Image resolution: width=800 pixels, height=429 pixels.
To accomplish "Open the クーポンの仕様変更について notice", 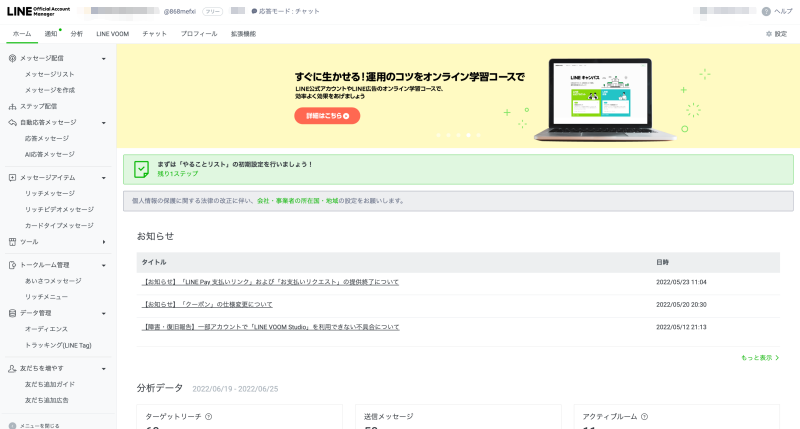I will (208, 304).
